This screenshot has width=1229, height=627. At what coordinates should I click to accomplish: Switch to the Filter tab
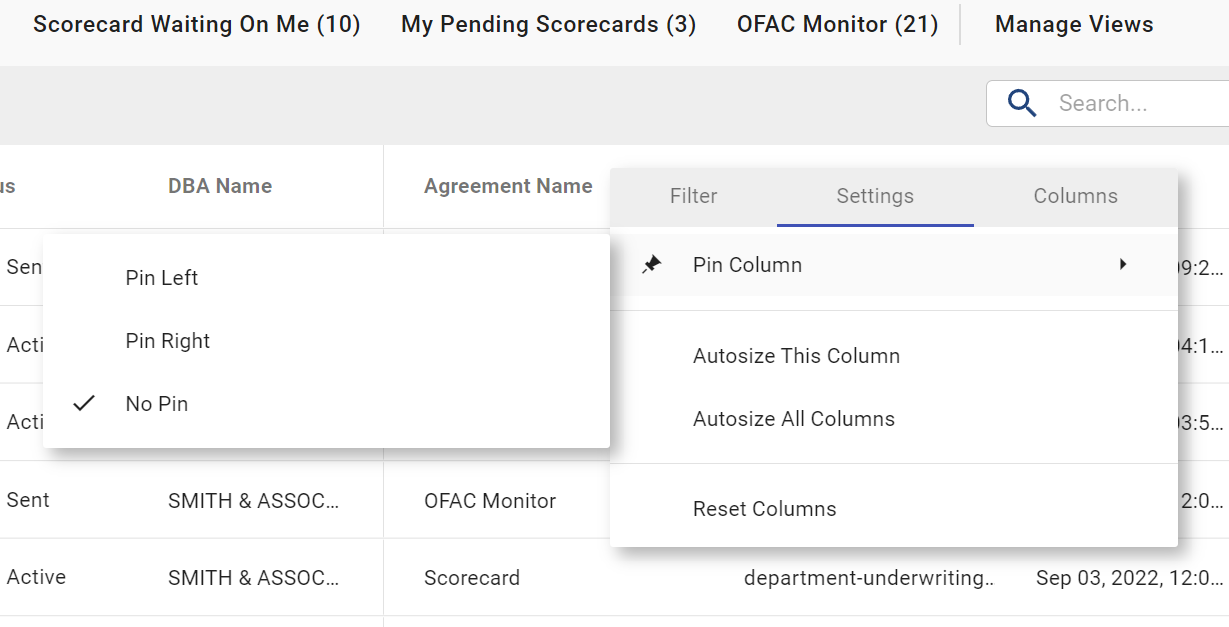(693, 196)
